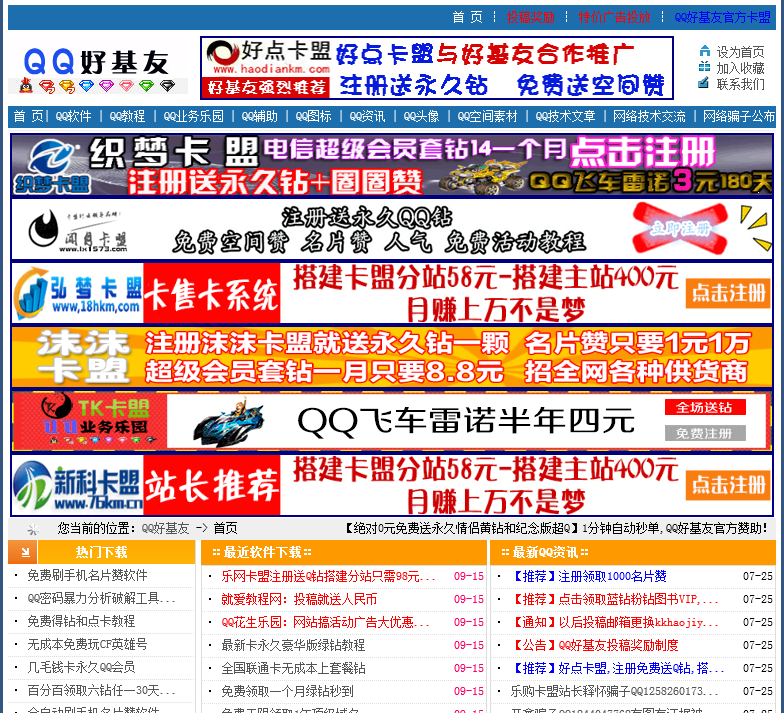784x713 pixels.
Task: Open 【公告】QQ好基友投稿奖励制度 news
Action: 594,646
